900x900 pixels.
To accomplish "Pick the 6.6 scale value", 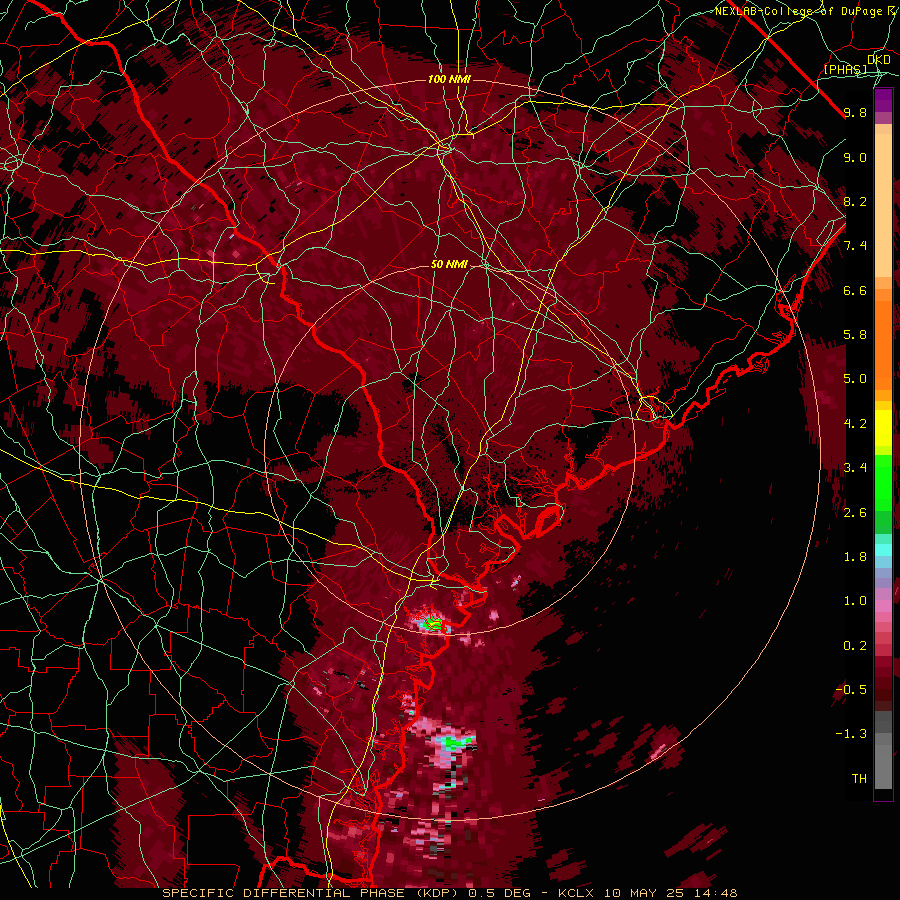I will (855, 290).
